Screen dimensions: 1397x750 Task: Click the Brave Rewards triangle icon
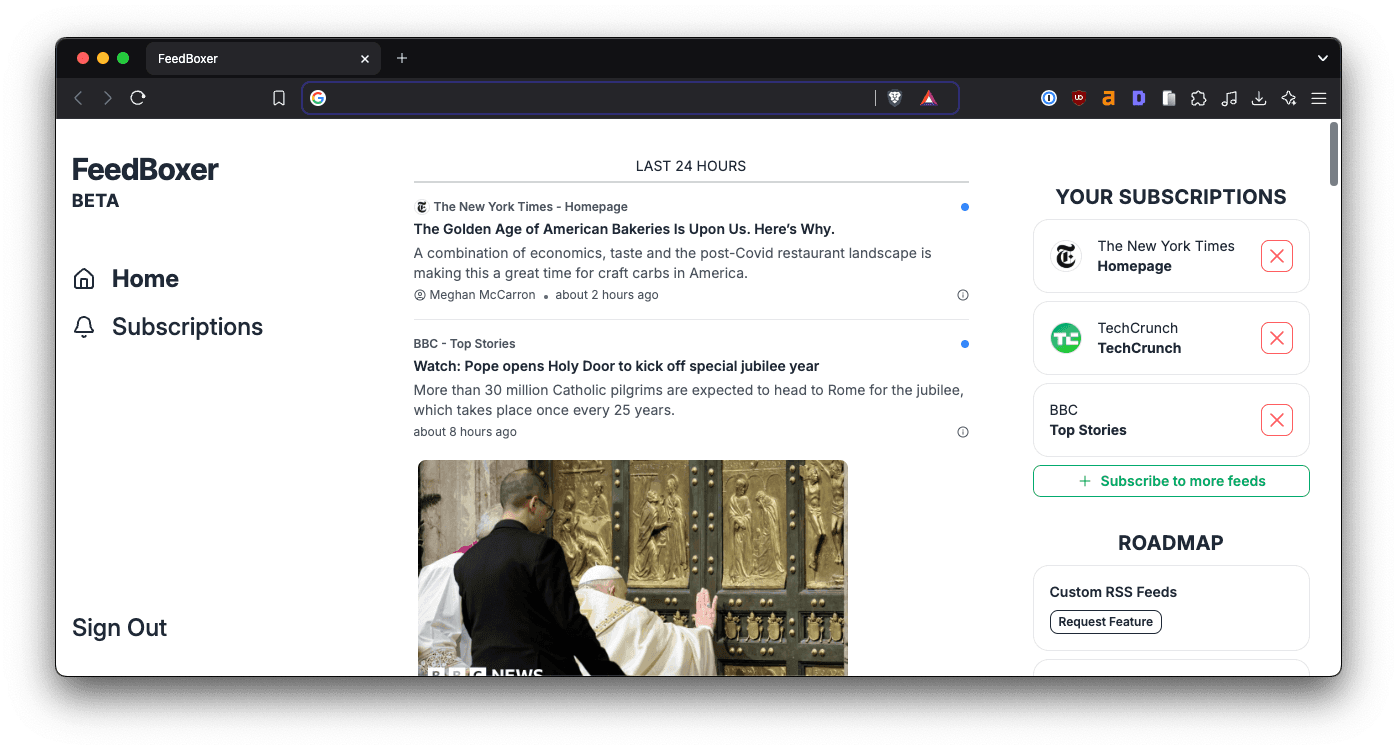[928, 98]
